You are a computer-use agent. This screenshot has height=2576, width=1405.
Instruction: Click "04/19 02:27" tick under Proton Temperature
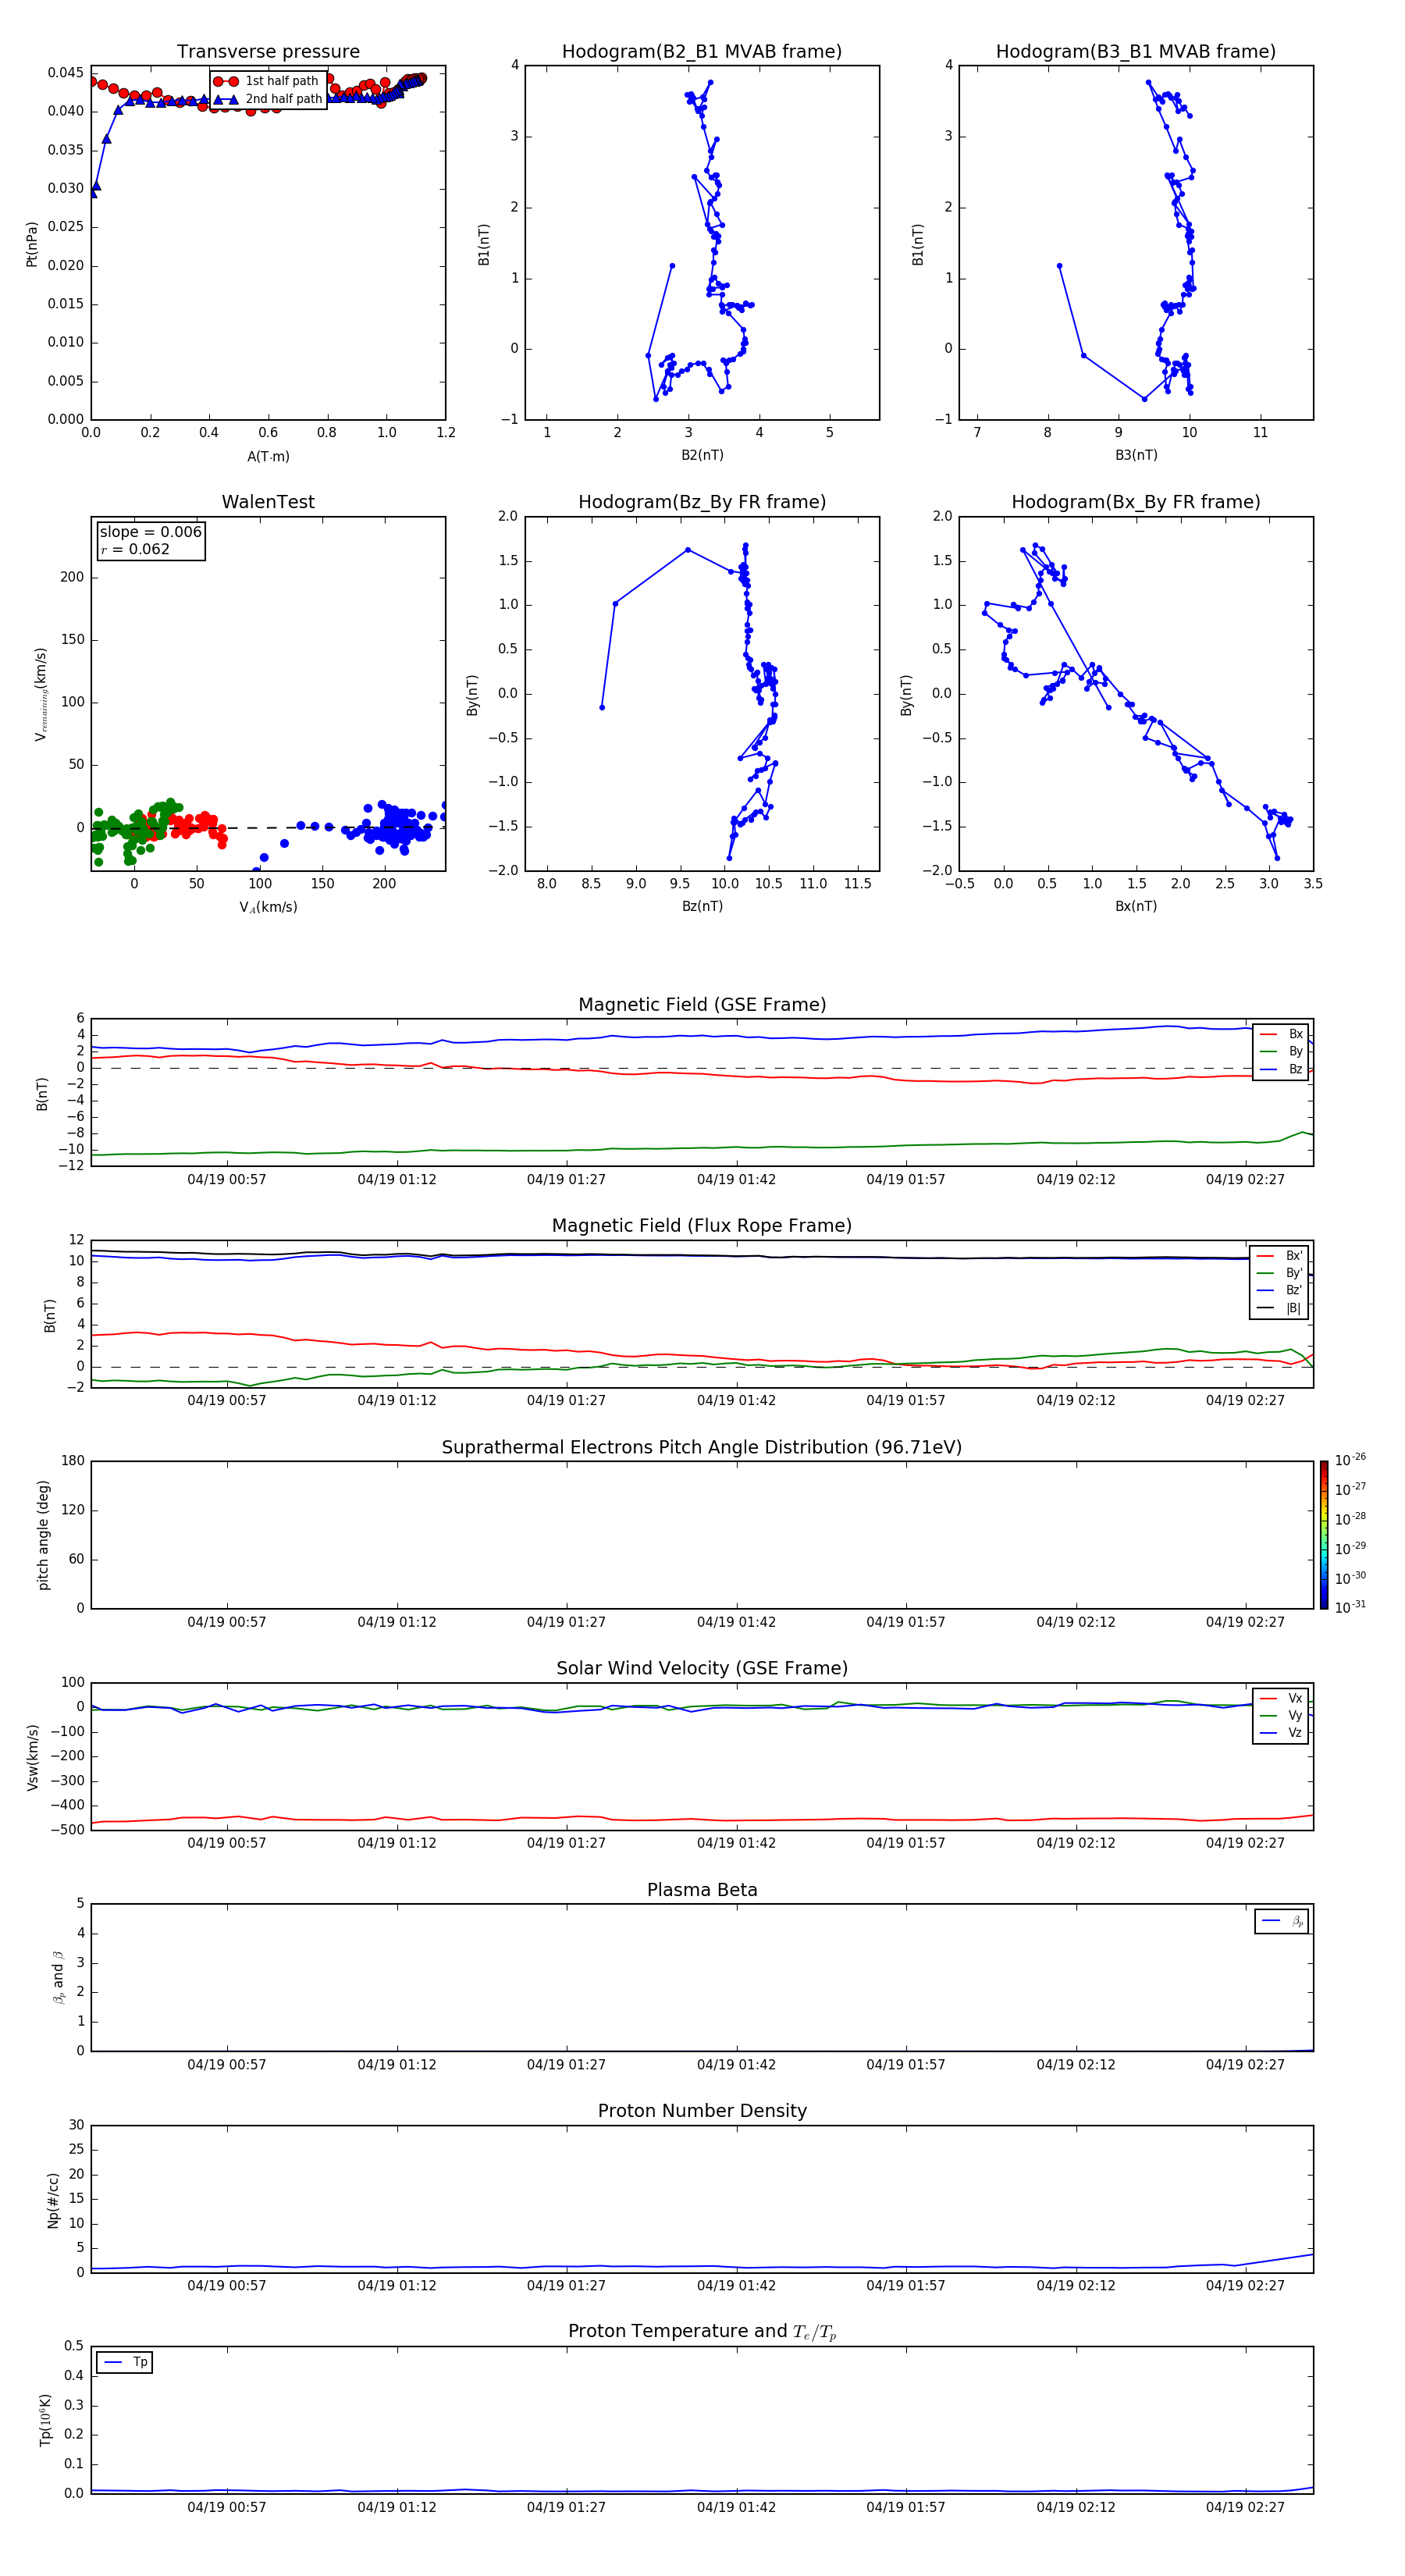coord(1245,2508)
